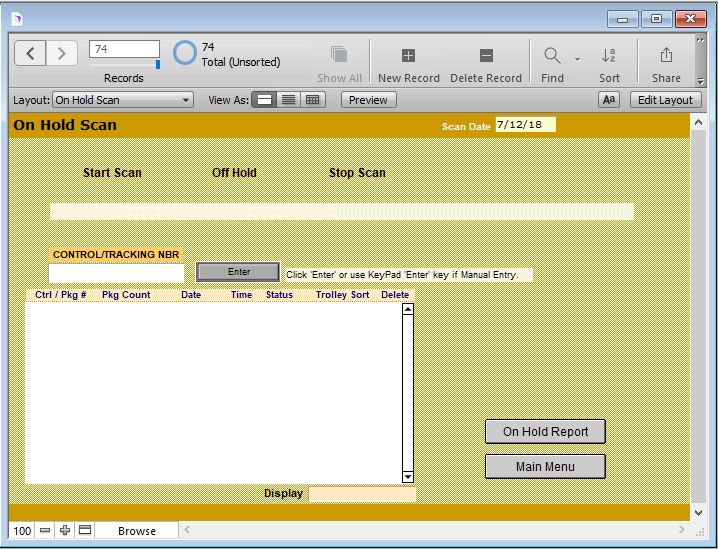Open the Layout dropdown menu
Image resolution: width=718 pixels, height=549 pixels.
123,100
